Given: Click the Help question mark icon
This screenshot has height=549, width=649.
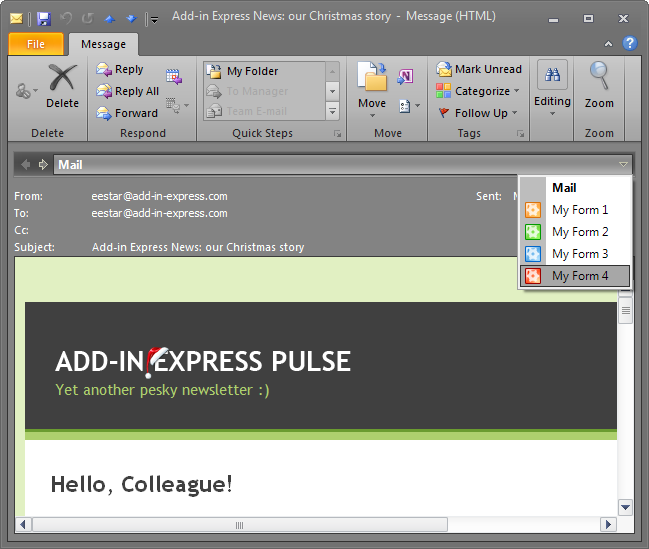Looking at the screenshot, I should tap(630, 43).
